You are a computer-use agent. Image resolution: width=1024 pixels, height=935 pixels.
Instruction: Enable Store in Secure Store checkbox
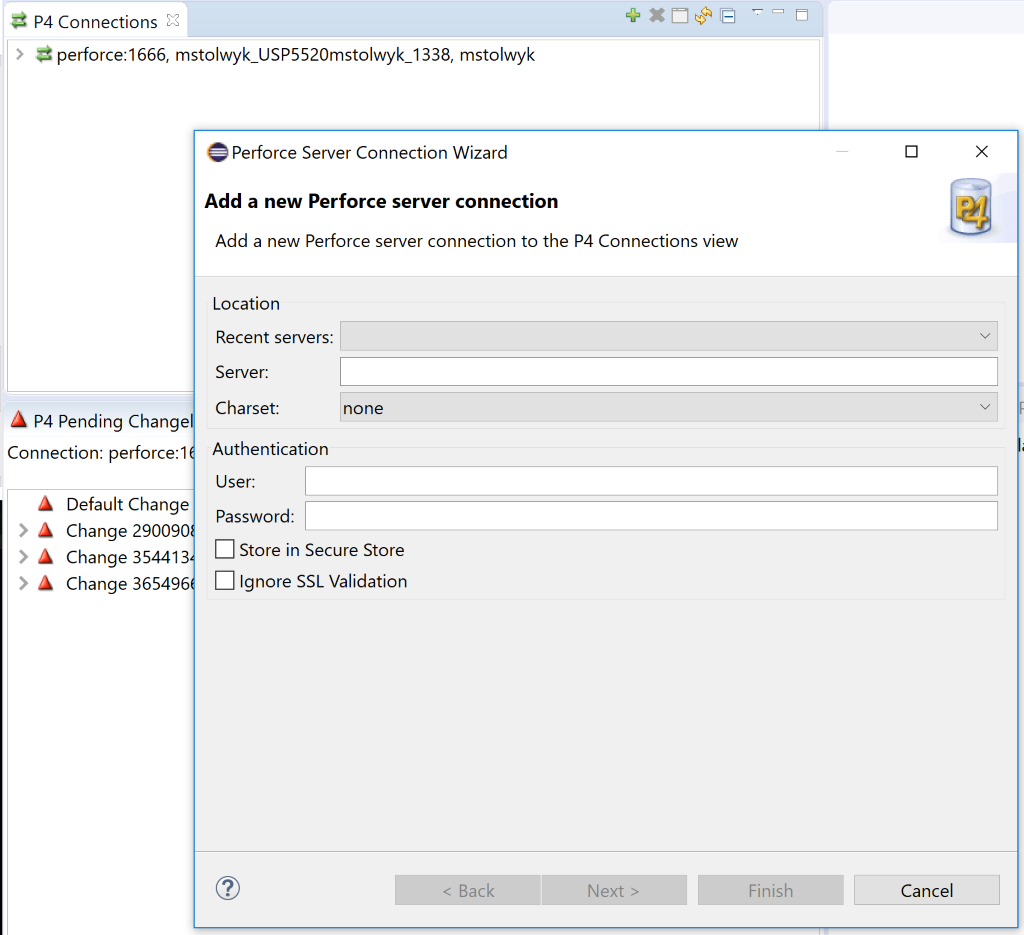tap(225, 549)
